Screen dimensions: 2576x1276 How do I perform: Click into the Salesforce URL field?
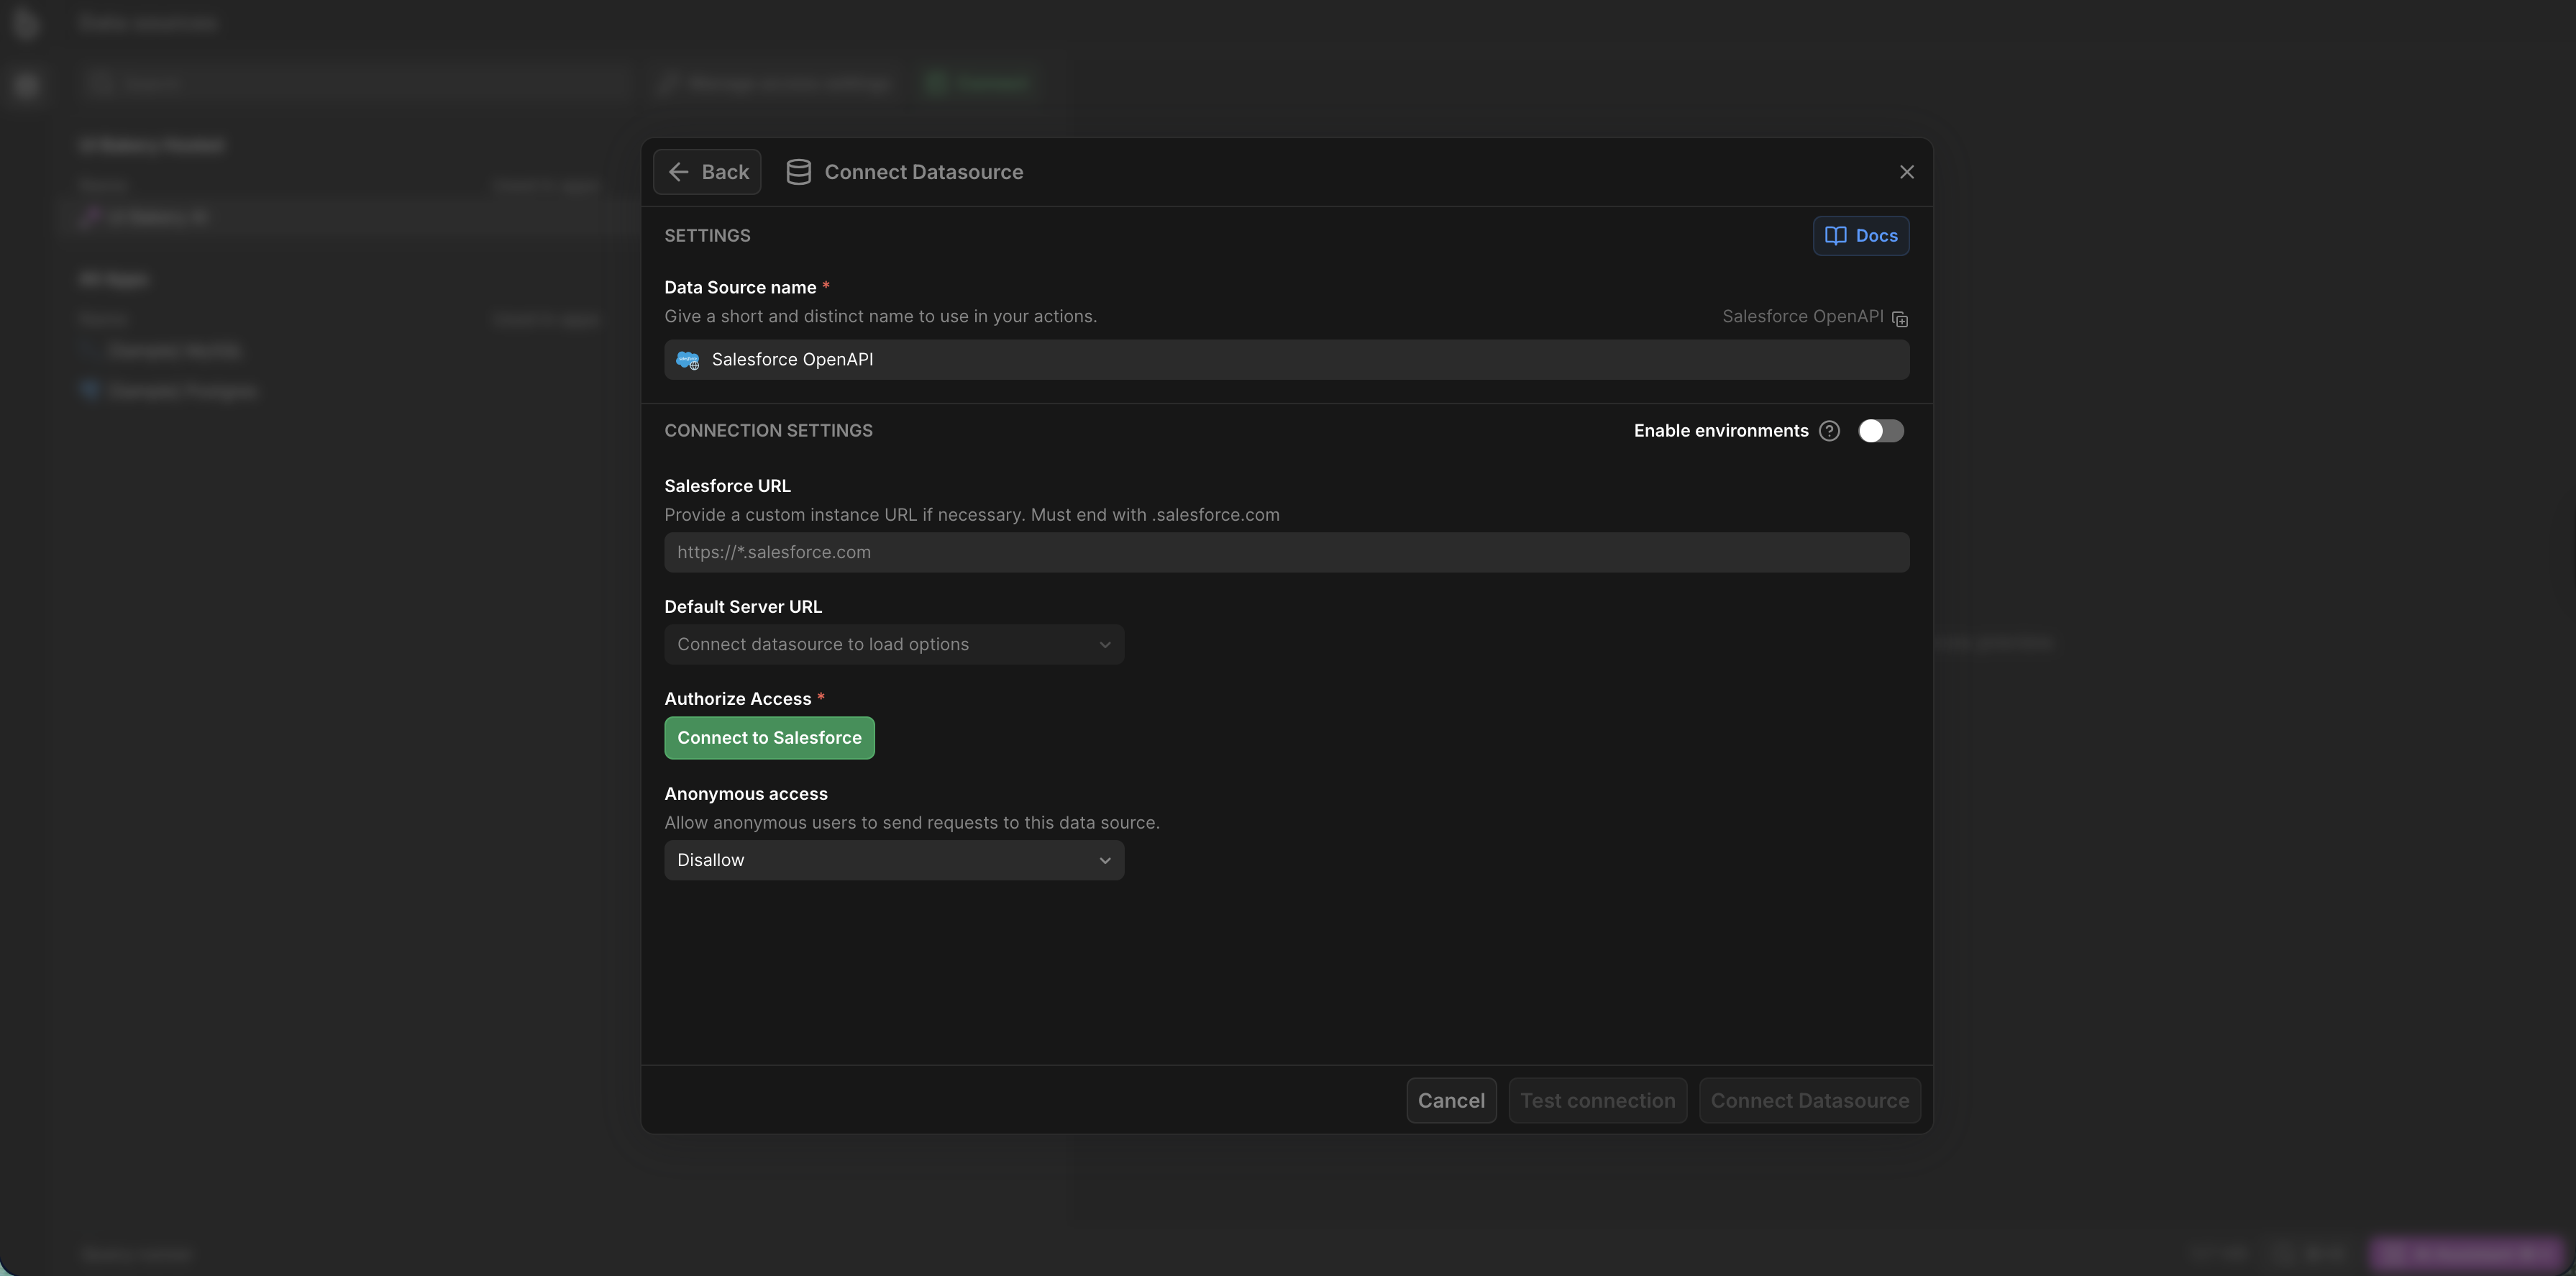click(x=1286, y=553)
